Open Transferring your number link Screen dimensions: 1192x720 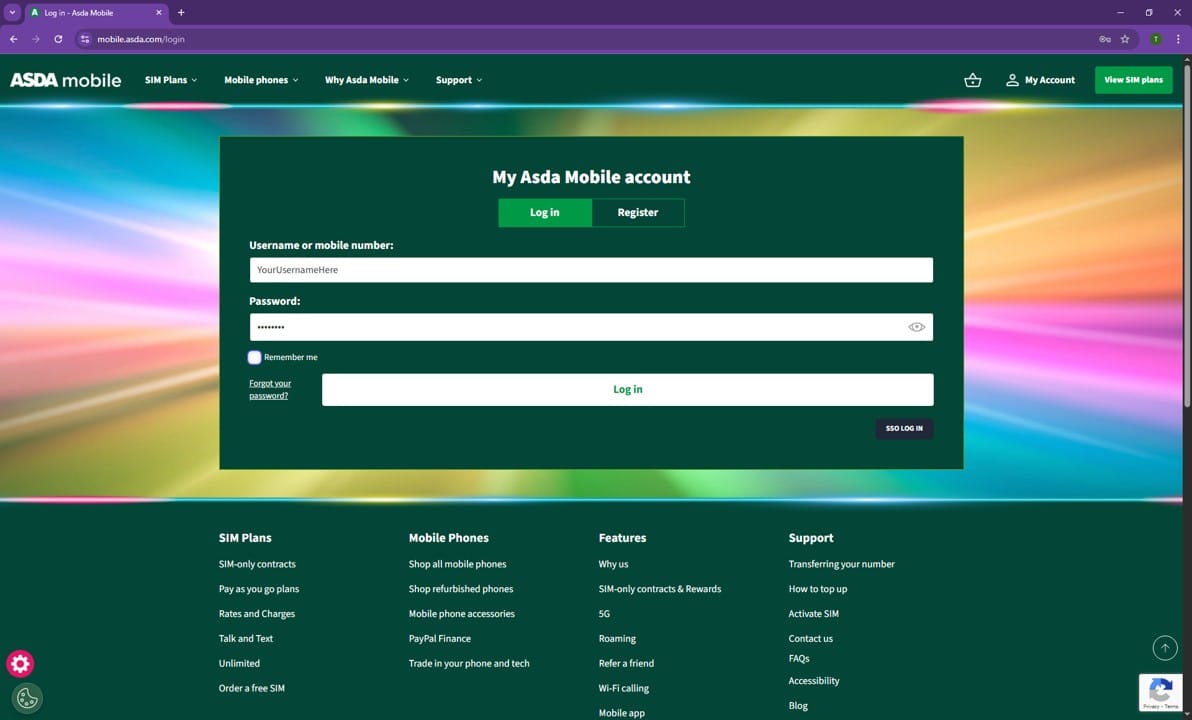[842, 564]
